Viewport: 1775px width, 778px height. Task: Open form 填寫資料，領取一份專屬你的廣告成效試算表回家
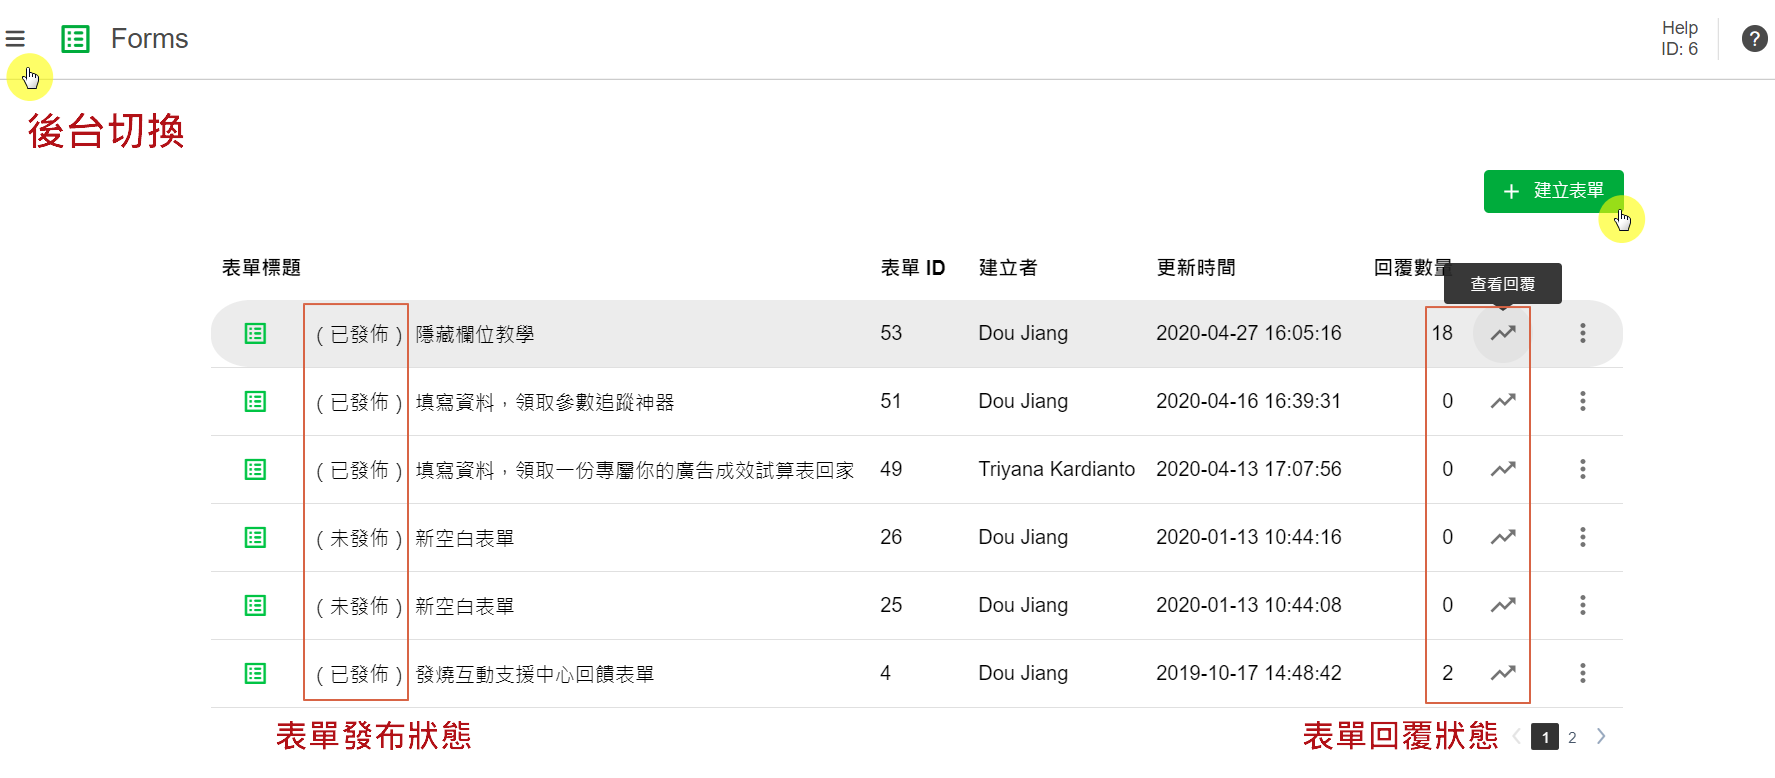634,470
